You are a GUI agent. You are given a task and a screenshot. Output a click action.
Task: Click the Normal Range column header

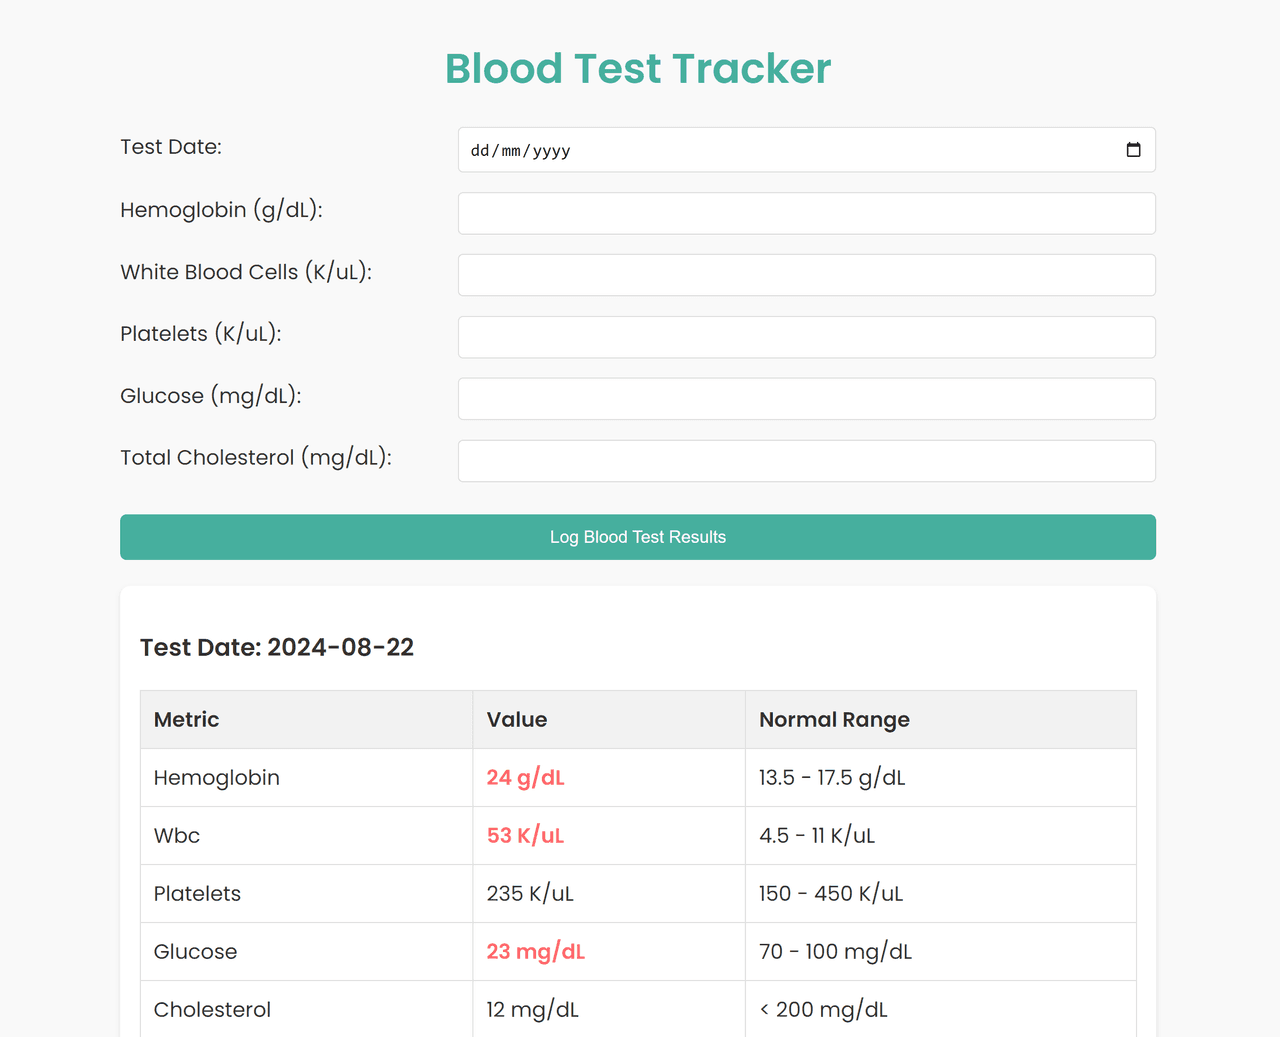[x=834, y=720]
